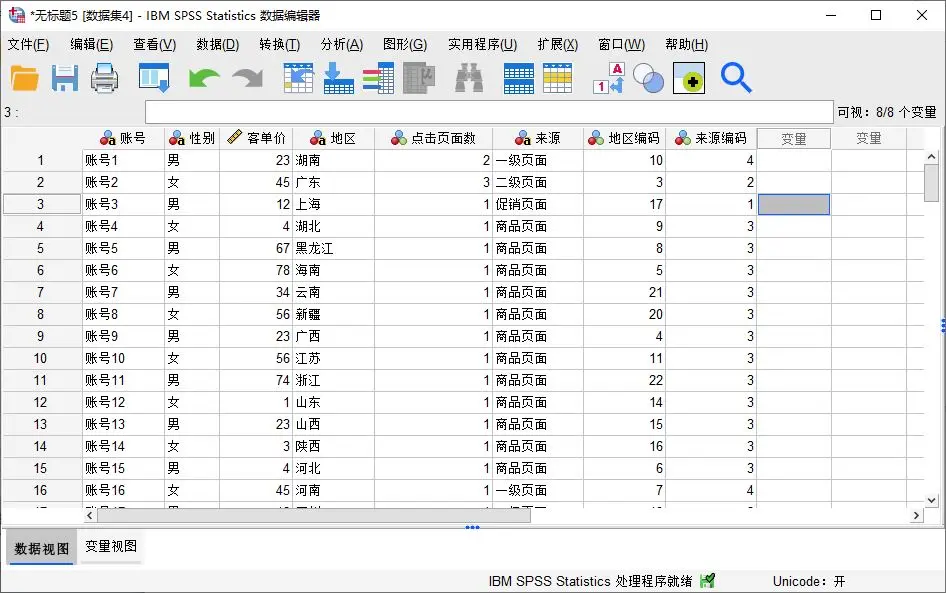Open the 文件(F) menu
This screenshot has height=593, width=946.
tap(28, 45)
